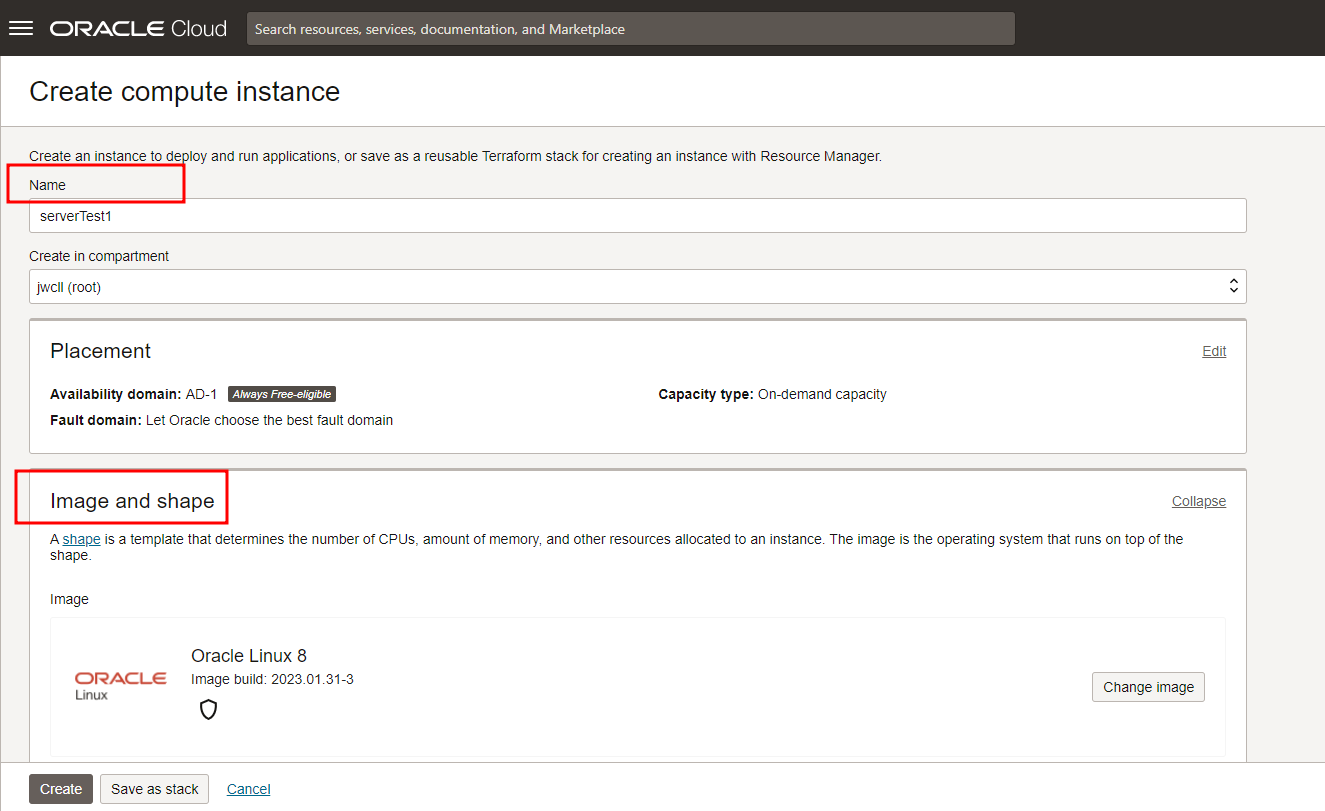Viewport: 1325px width, 811px height.
Task: Collapse the Image and shape section
Action: pos(1199,501)
